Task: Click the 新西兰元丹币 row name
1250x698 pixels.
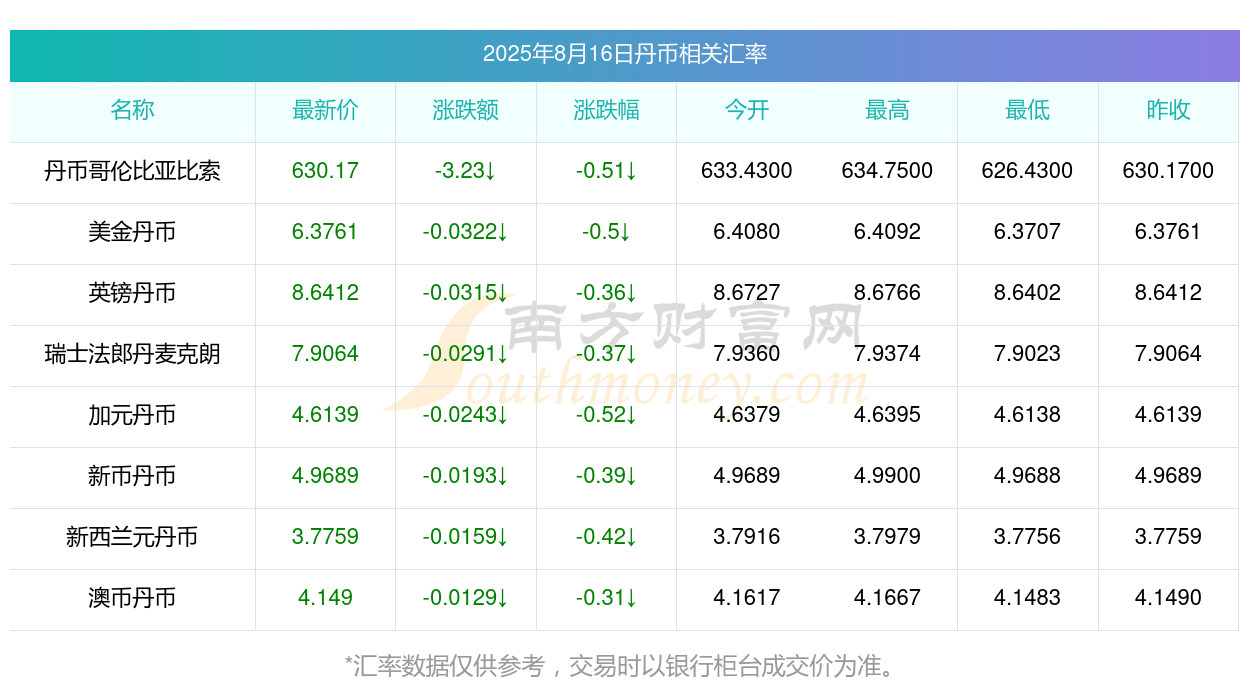Action: [133, 537]
